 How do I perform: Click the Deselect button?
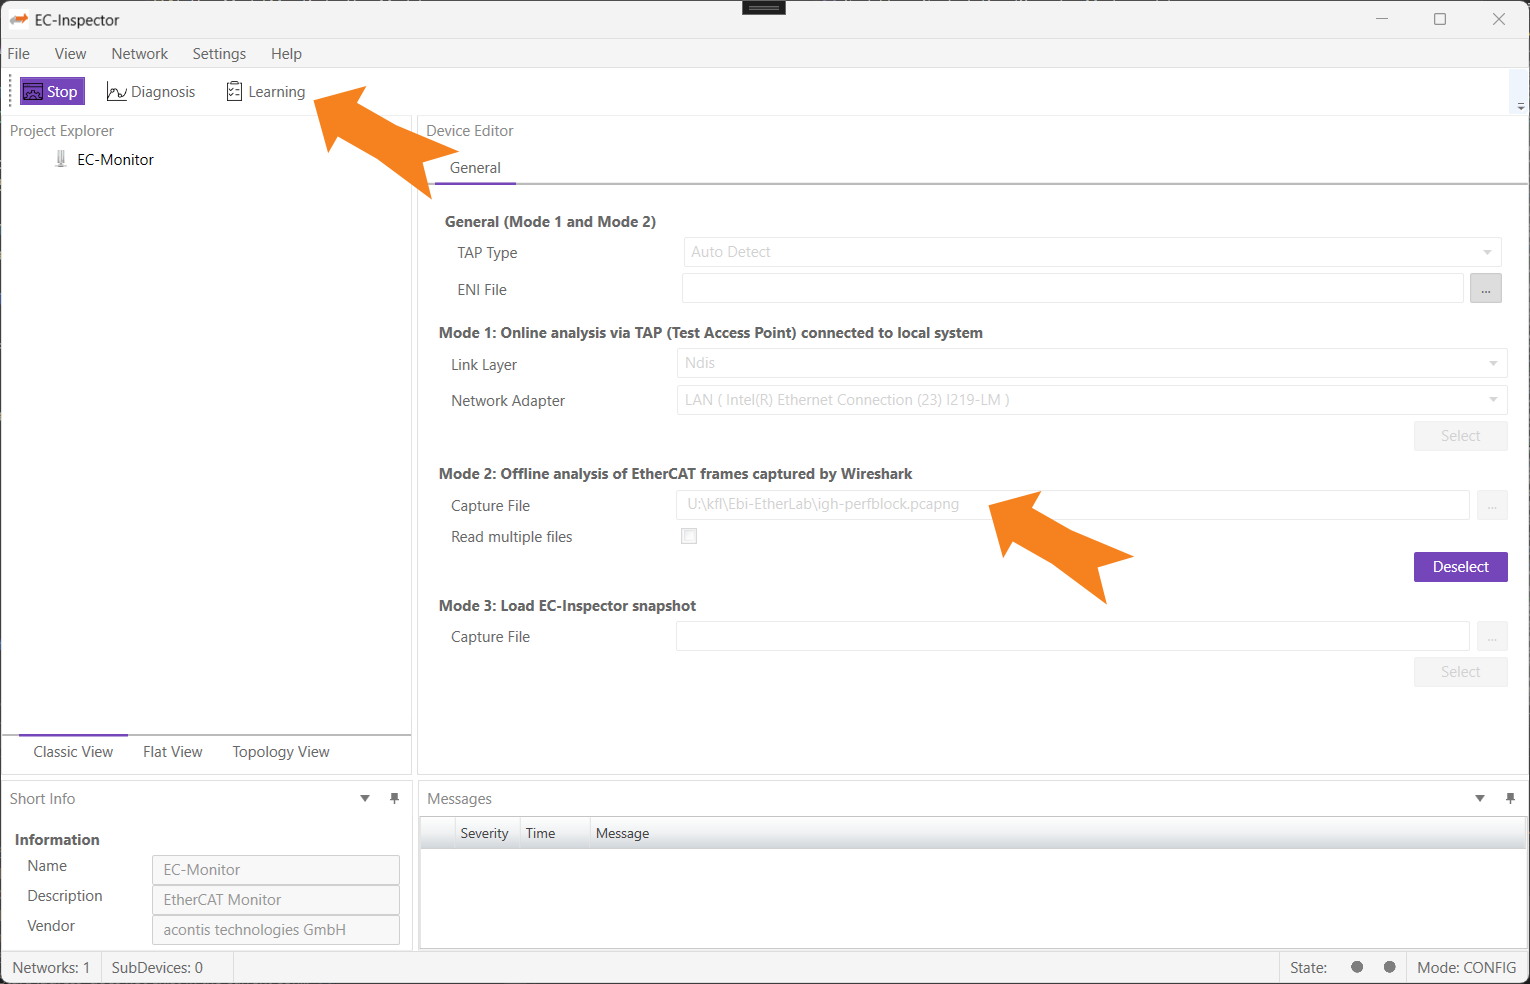1460,566
